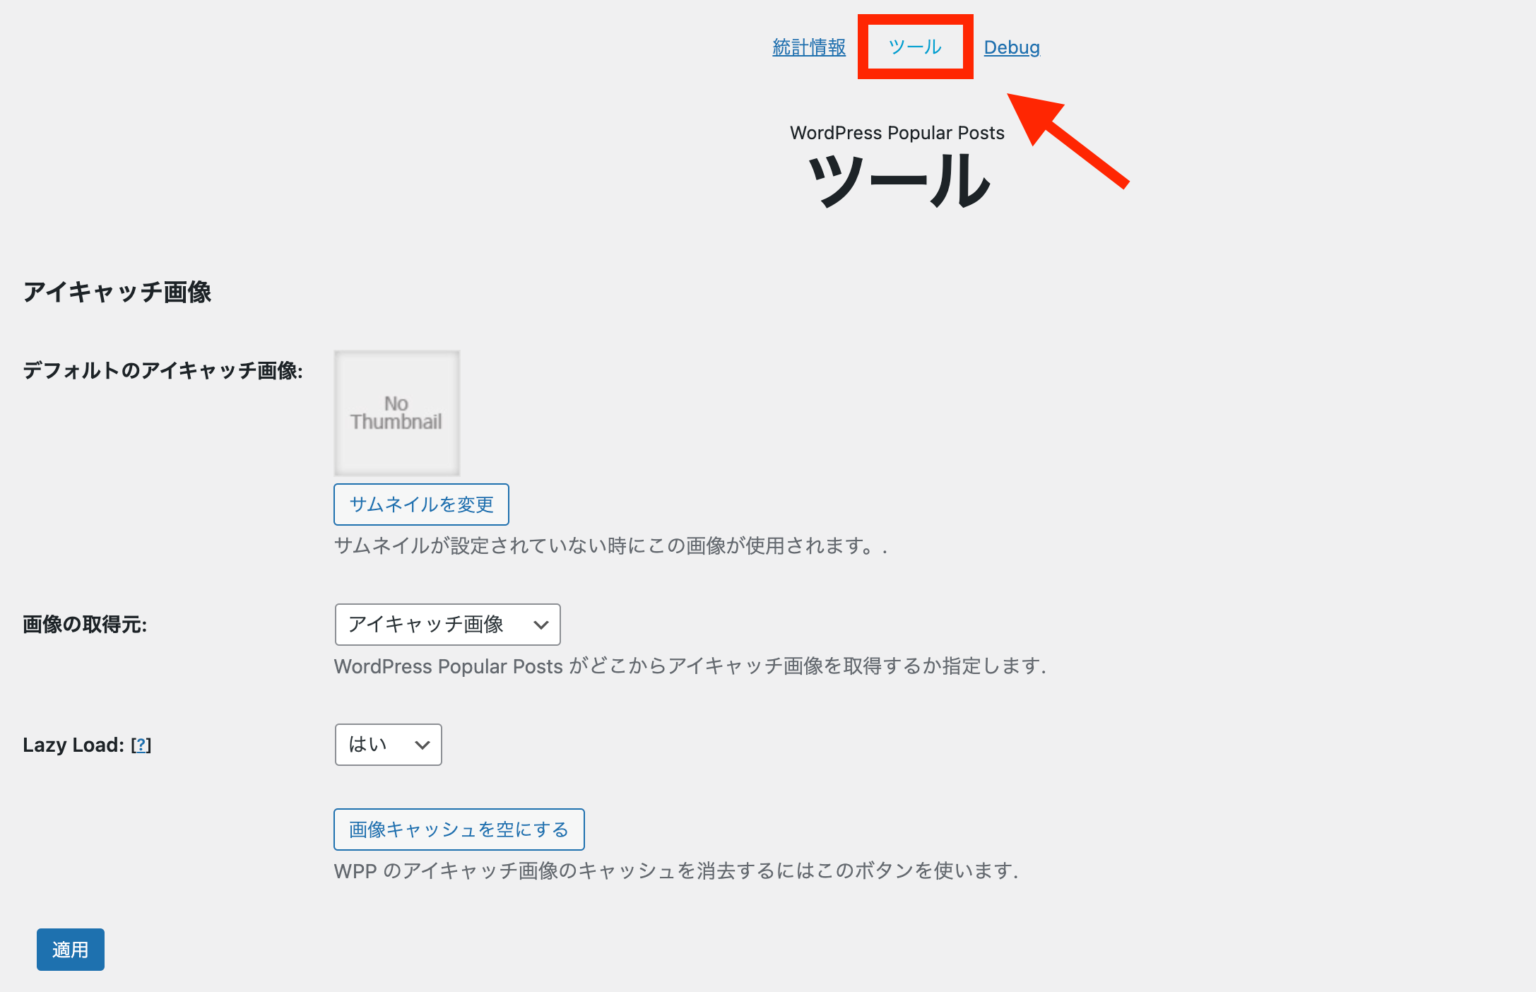Click the blue 適用 button

click(70, 950)
